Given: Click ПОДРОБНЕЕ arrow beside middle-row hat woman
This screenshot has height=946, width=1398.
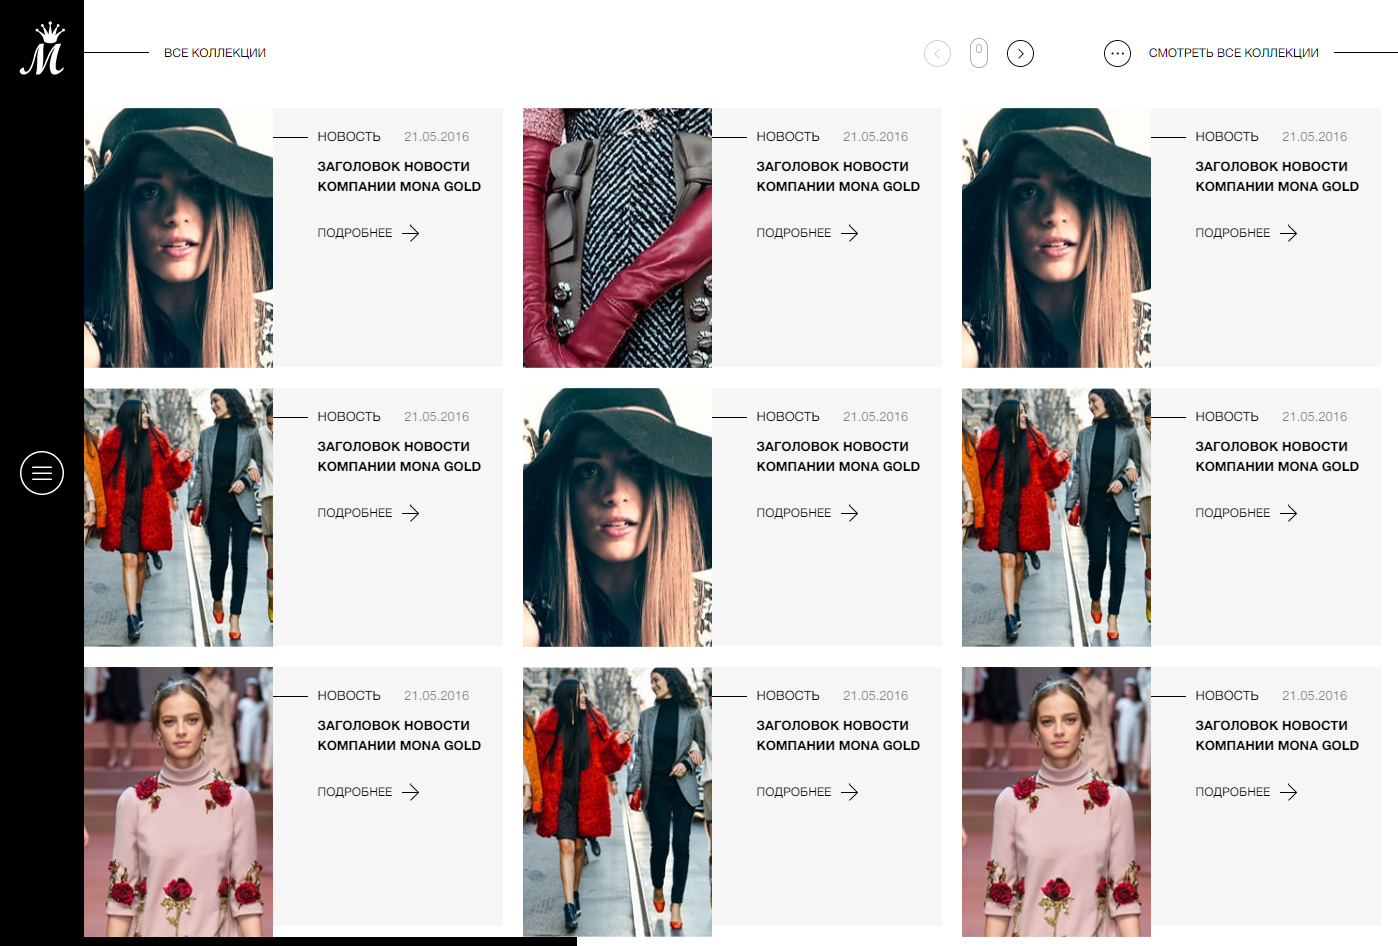Looking at the screenshot, I should [850, 513].
